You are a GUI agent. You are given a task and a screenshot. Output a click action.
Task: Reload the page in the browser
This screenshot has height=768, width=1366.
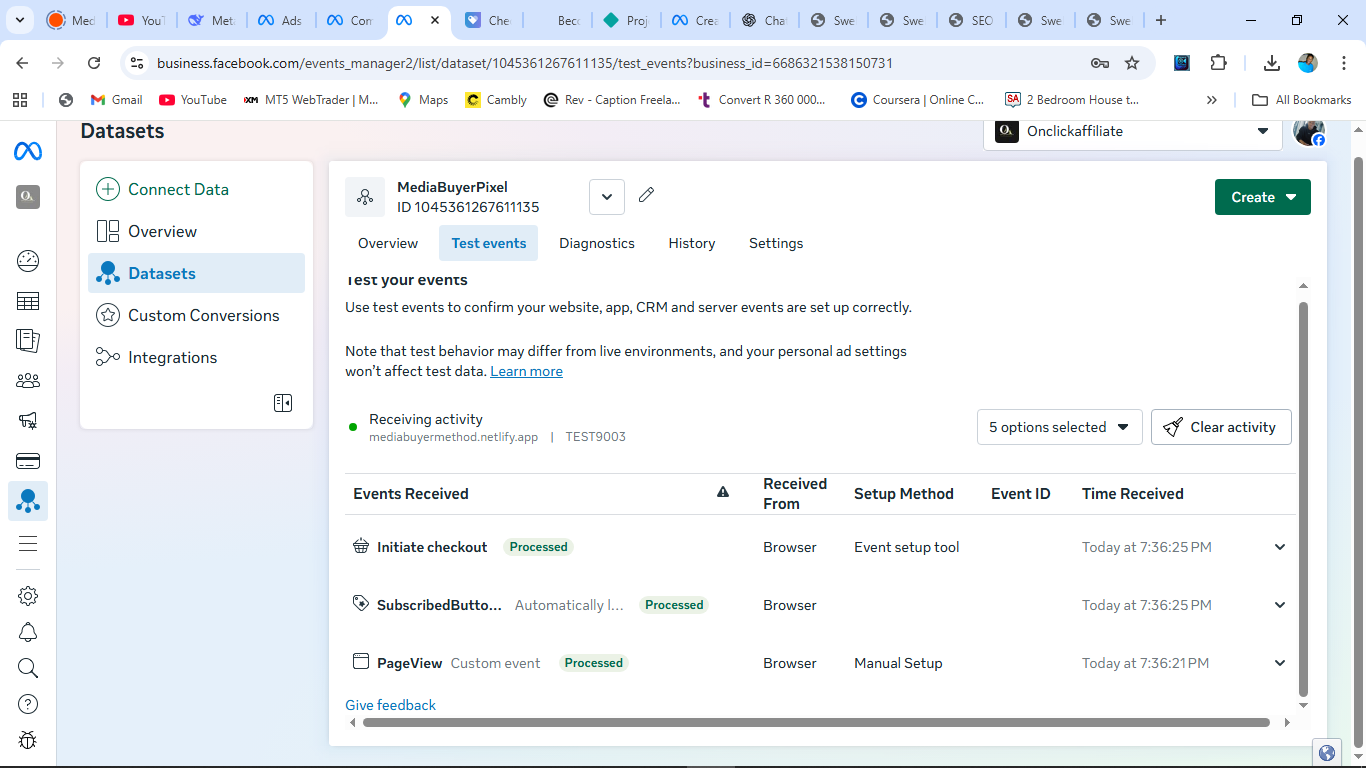click(94, 63)
